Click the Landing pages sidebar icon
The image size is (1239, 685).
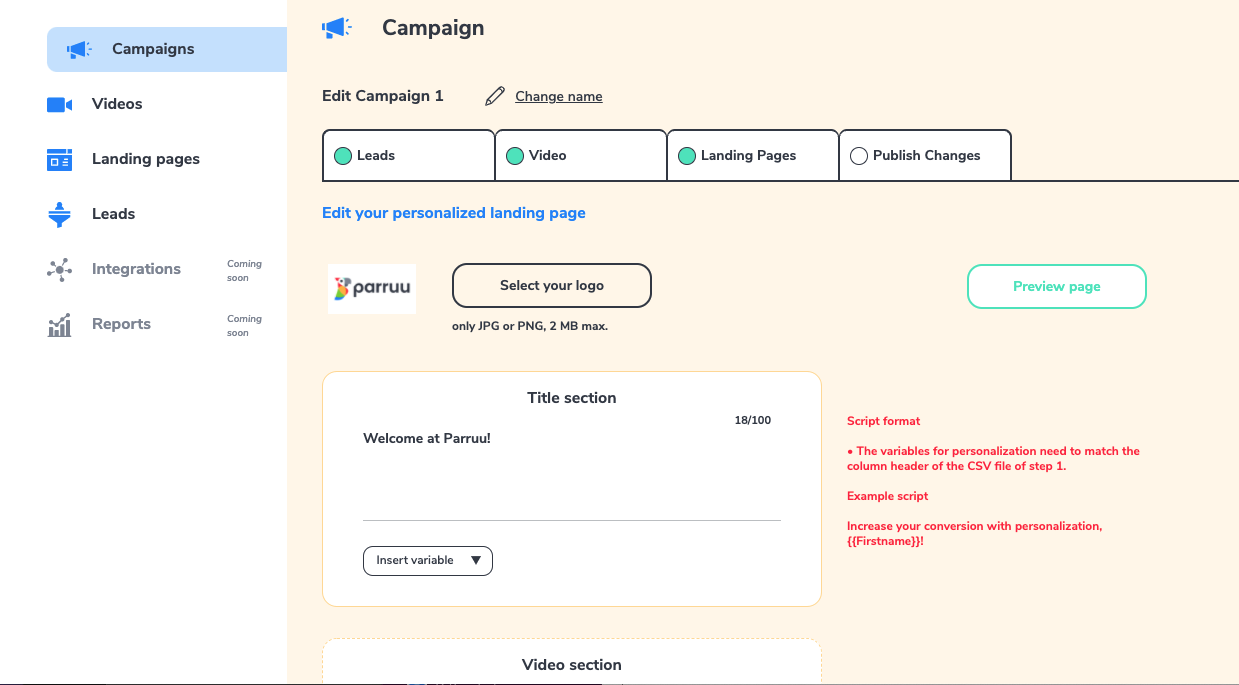(x=60, y=160)
